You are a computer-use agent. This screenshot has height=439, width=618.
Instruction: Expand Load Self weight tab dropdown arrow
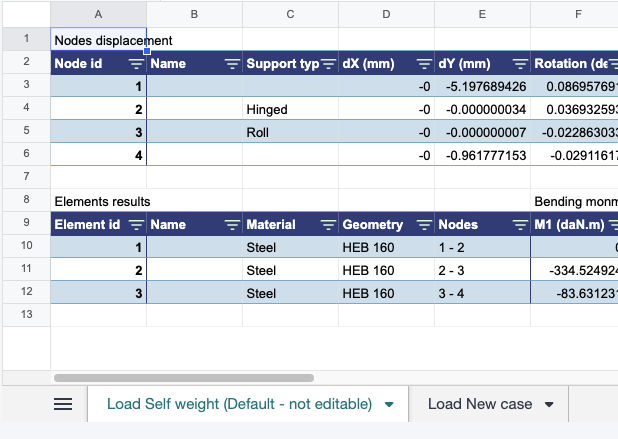pyautogui.click(x=389, y=405)
